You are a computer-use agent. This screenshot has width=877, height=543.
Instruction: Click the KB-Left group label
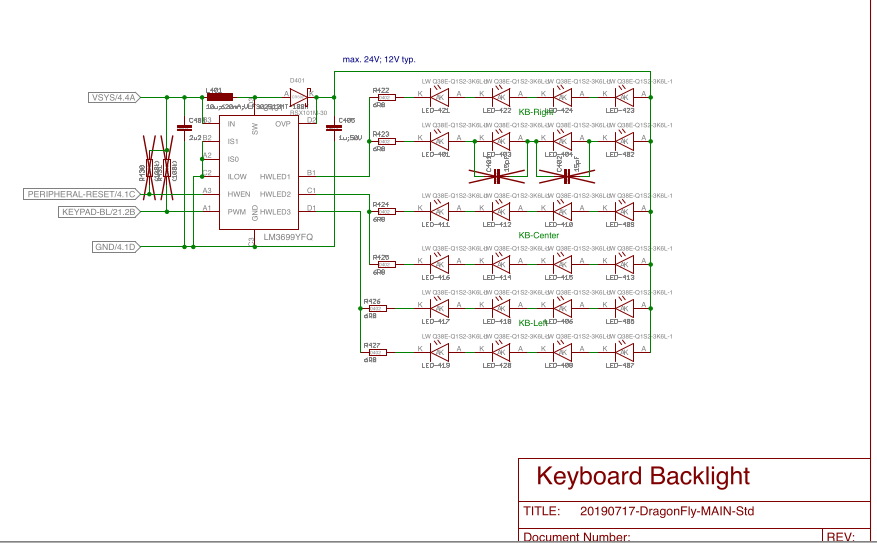pos(532,324)
